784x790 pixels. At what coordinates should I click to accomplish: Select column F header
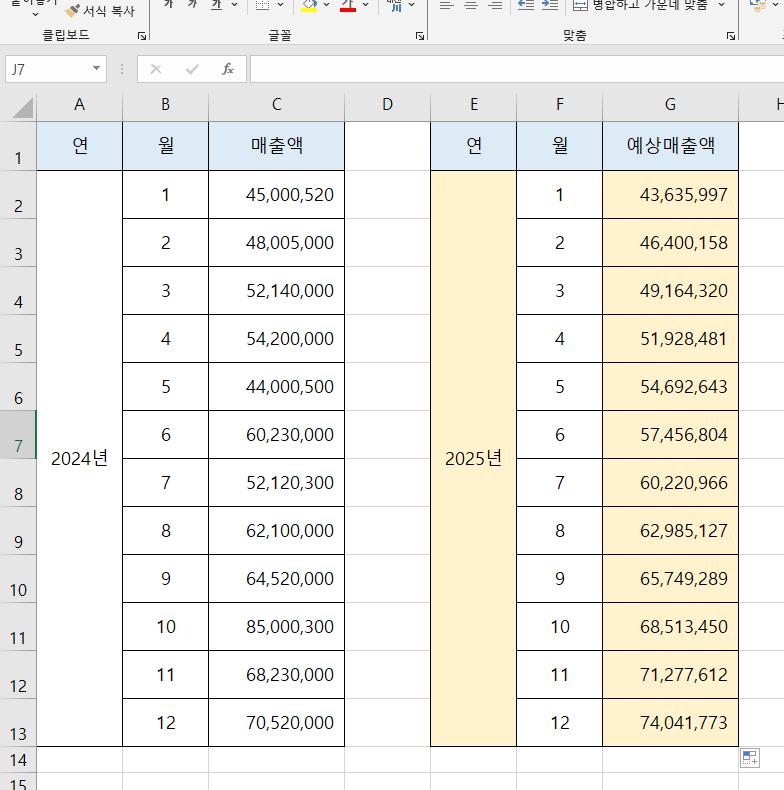[x=560, y=105]
